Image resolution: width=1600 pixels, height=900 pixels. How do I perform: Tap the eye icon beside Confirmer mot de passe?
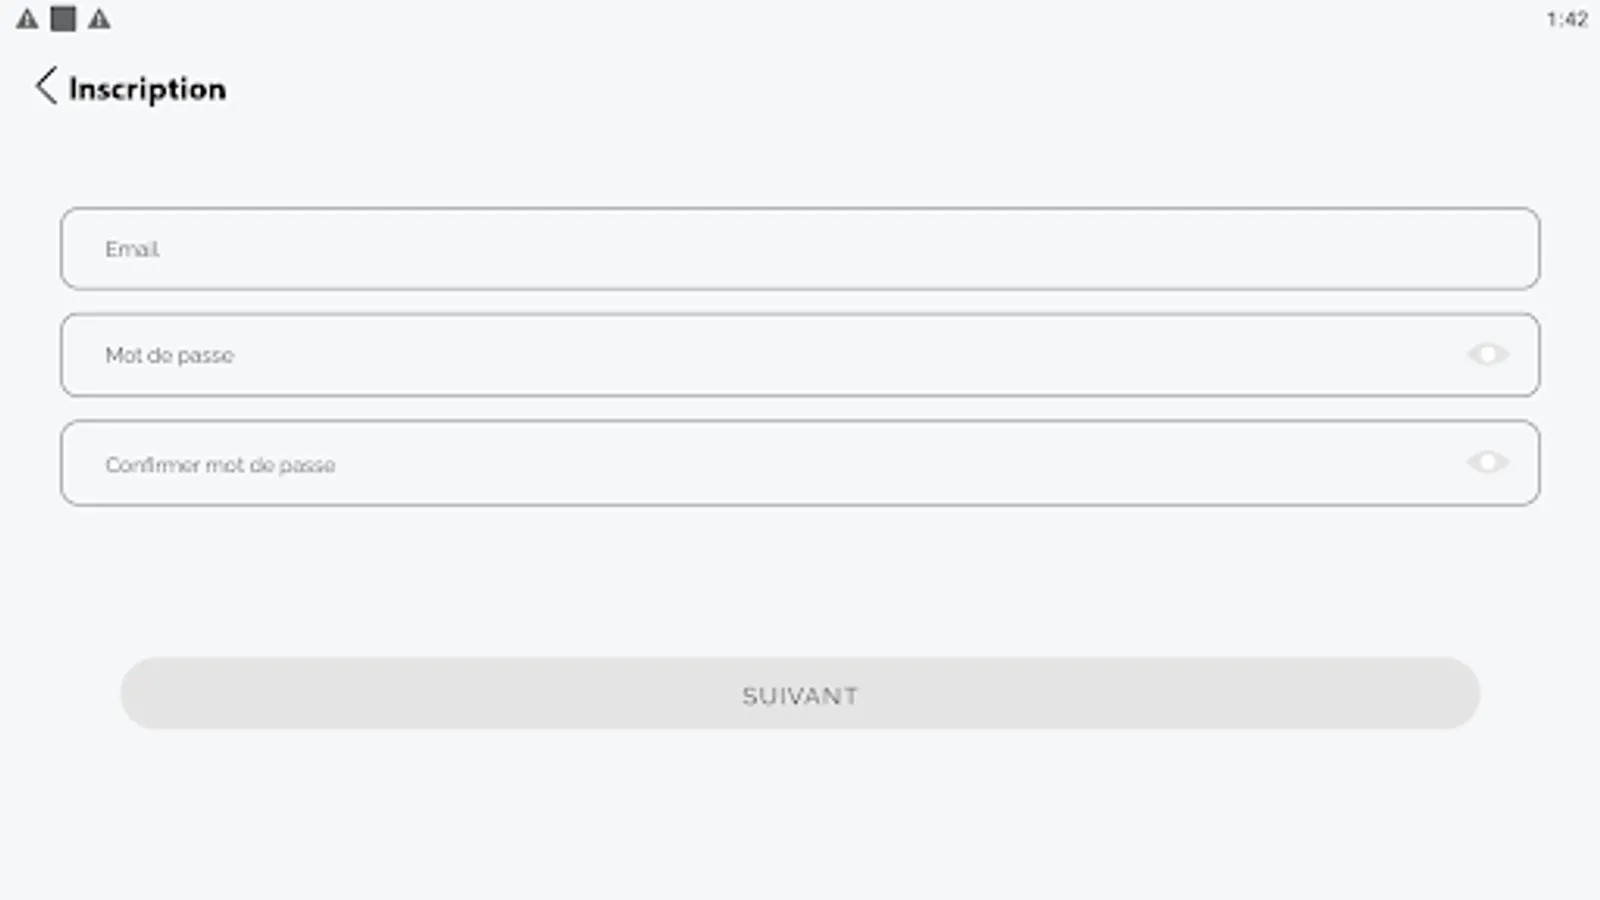tap(1487, 462)
